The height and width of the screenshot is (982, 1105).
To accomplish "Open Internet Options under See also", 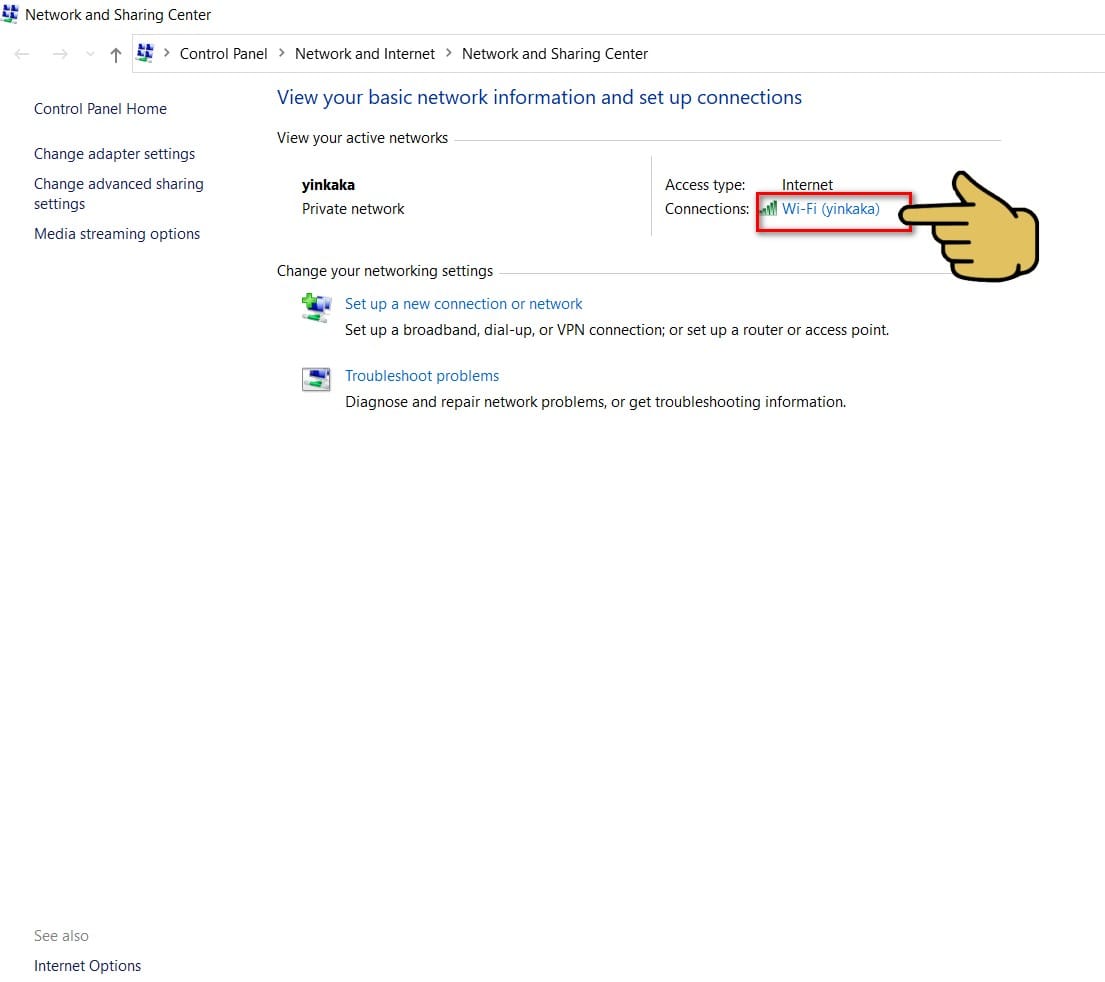I will click(x=87, y=965).
